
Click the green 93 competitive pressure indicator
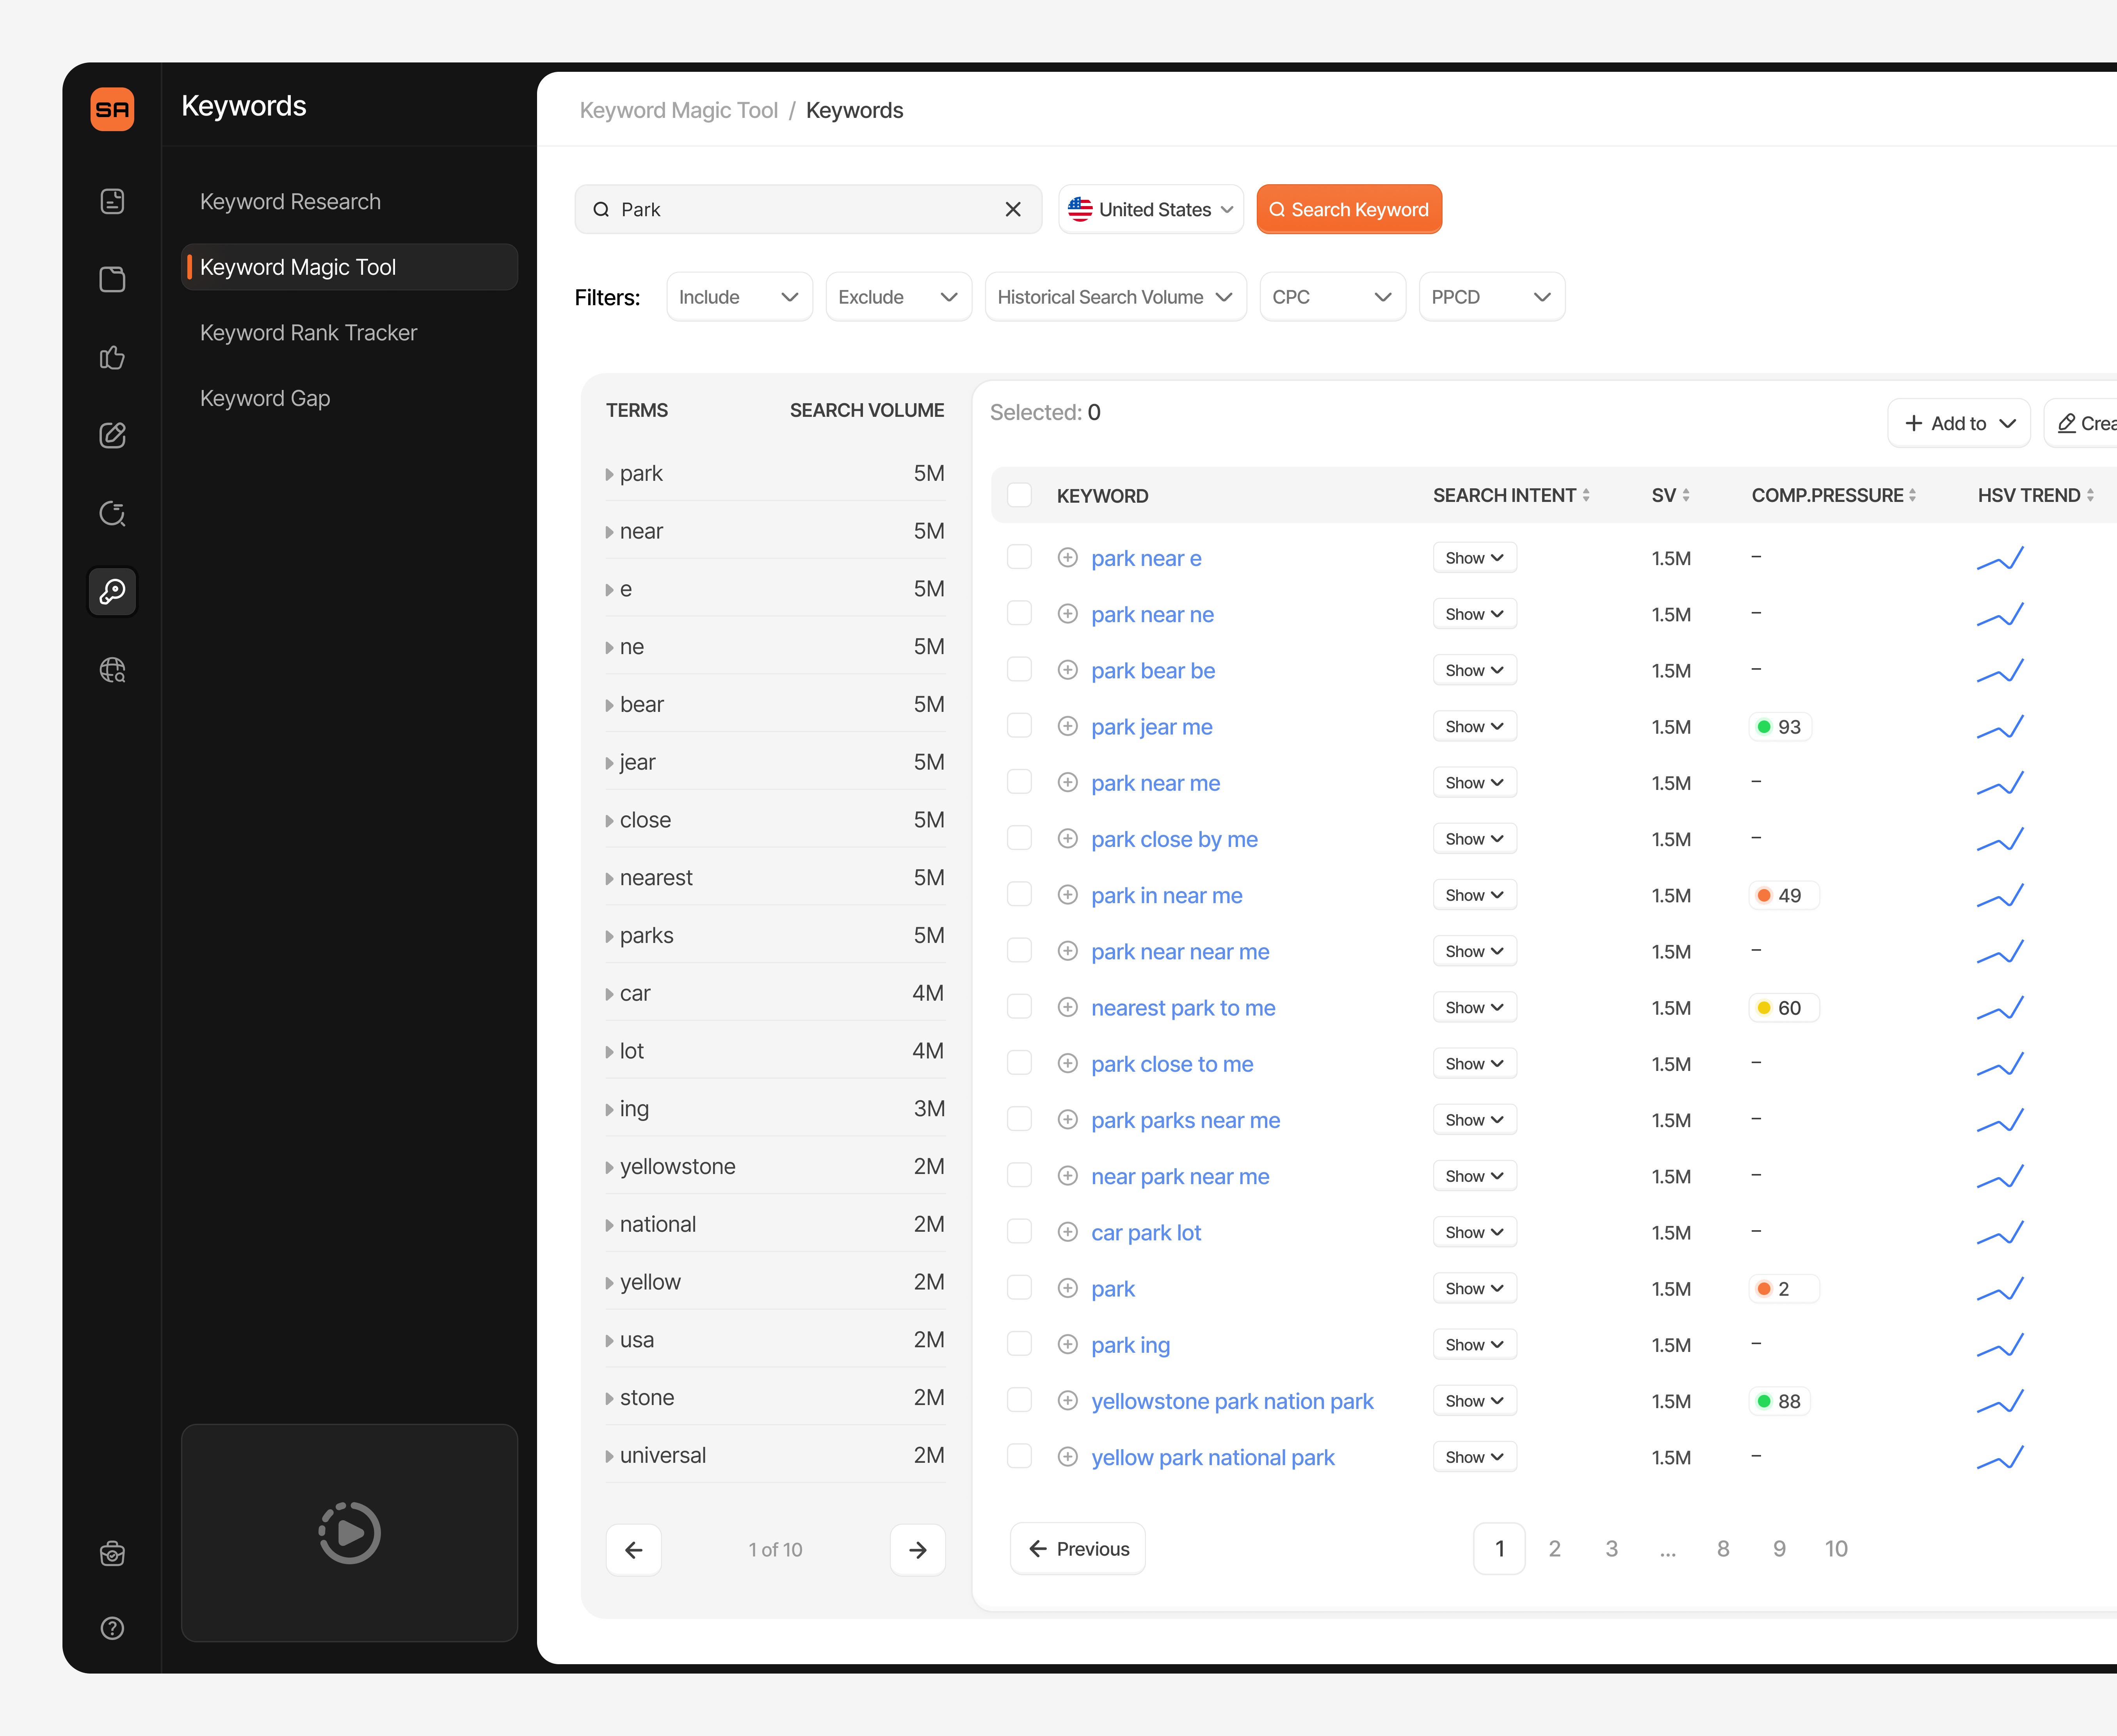pos(1779,727)
